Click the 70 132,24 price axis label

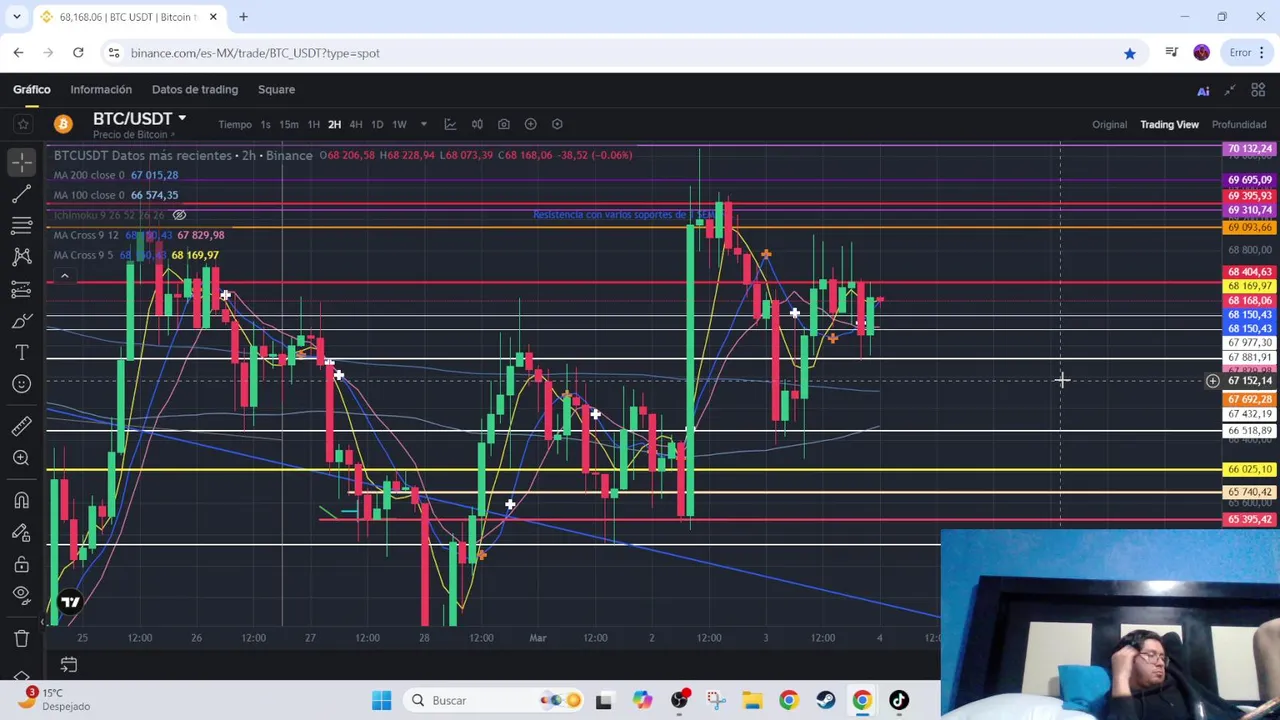1250,149
